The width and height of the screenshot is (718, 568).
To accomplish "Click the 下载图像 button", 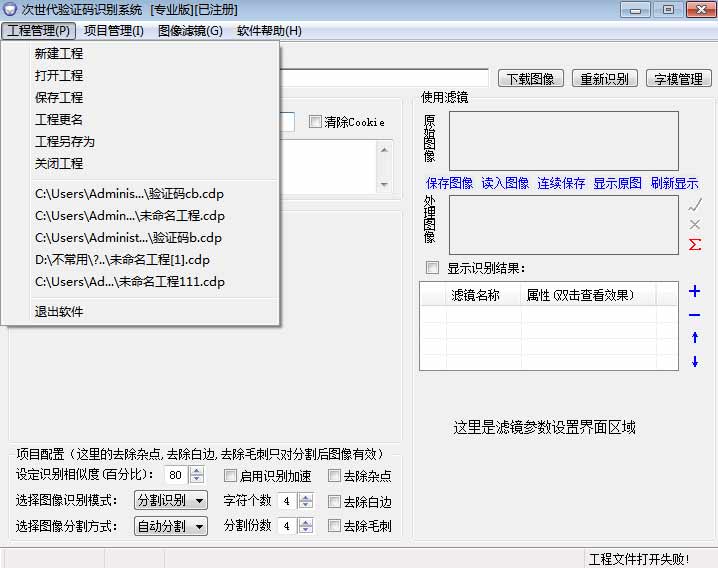I will point(532,79).
